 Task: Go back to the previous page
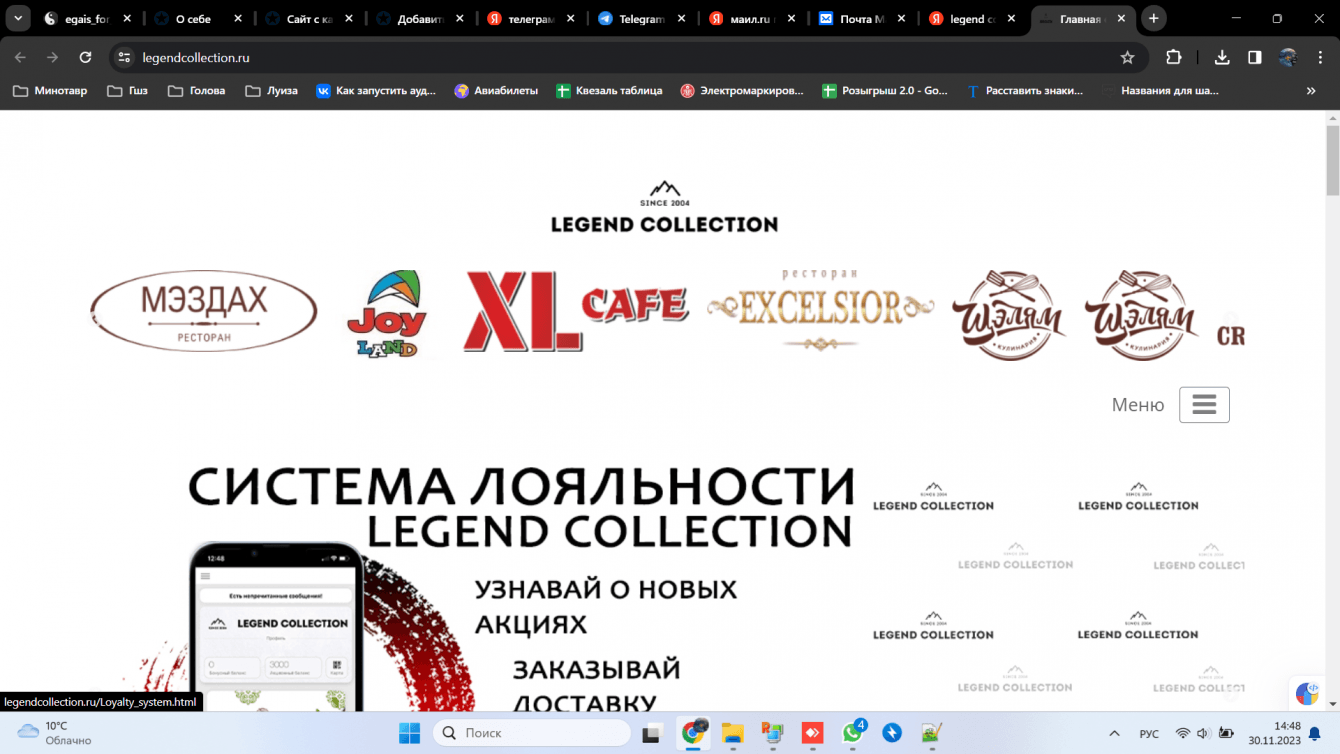(x=20, y=58)
